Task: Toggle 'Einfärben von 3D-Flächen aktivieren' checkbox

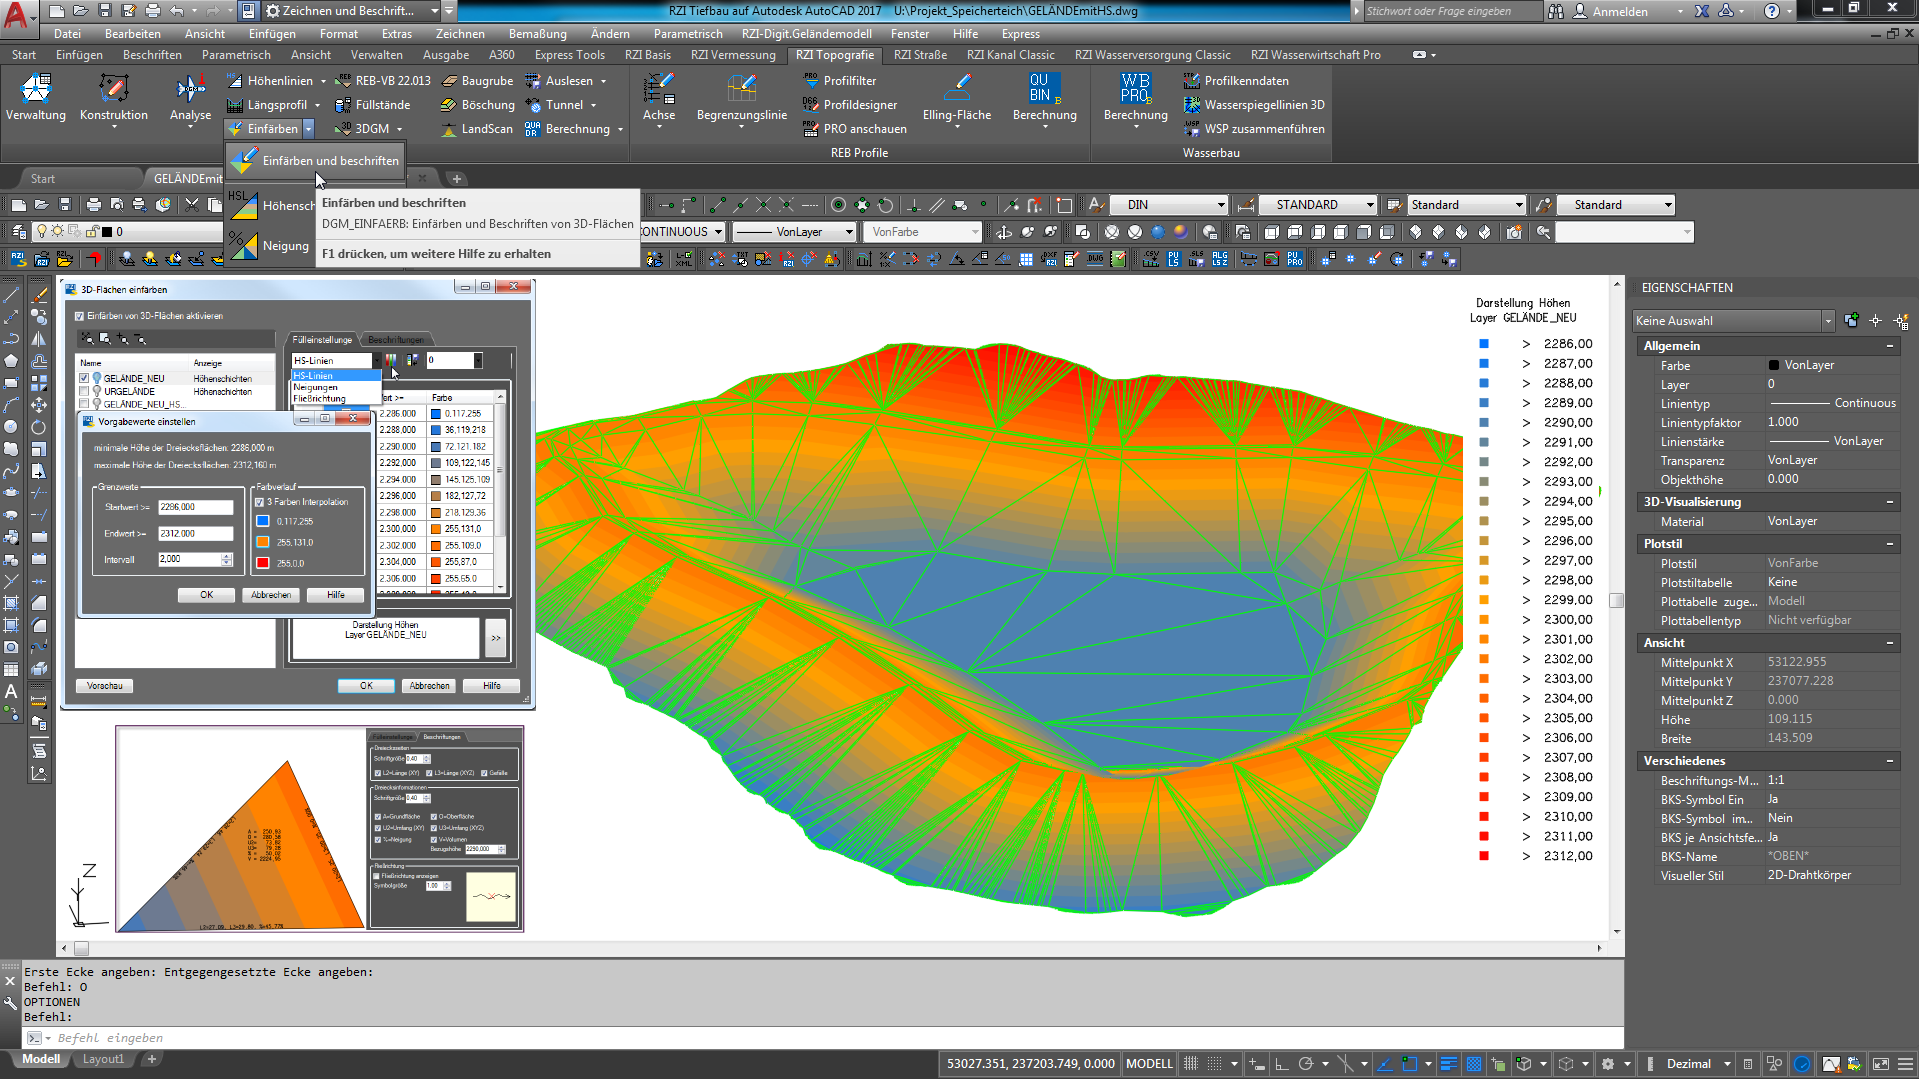Action: pos(80,316)
